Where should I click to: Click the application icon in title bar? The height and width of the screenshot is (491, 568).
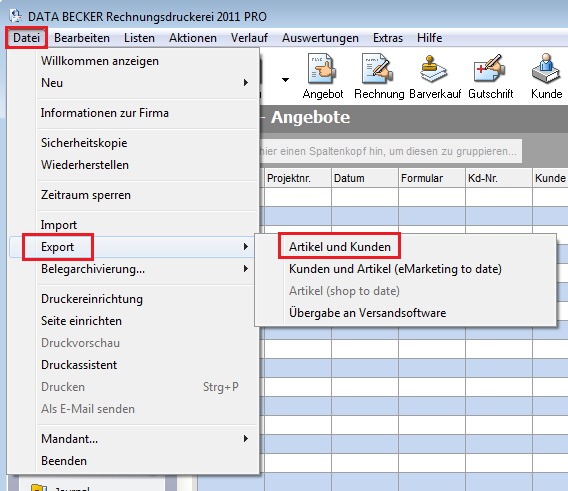click(x=16, y=16)
